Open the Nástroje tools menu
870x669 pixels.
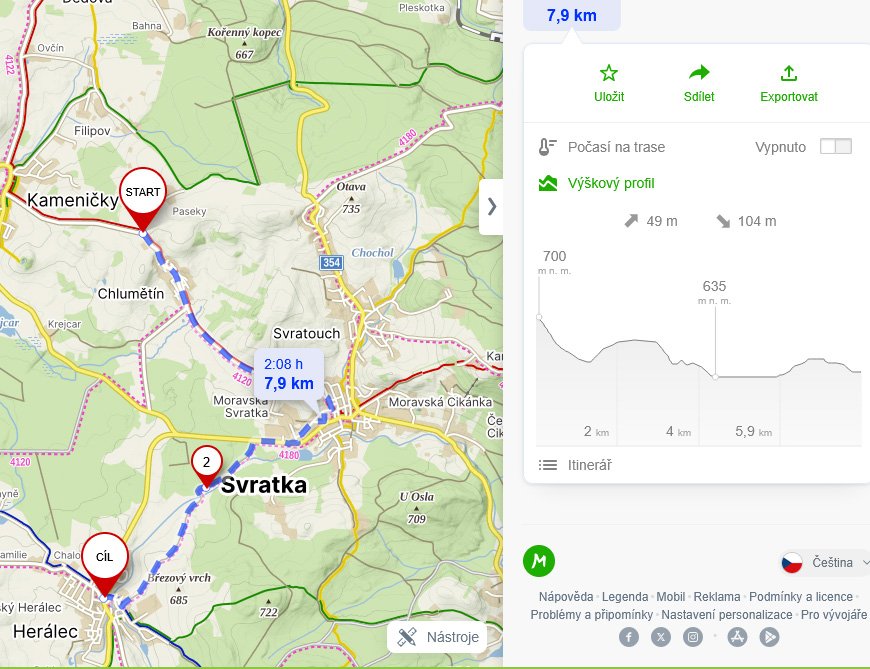coord(438,637)
